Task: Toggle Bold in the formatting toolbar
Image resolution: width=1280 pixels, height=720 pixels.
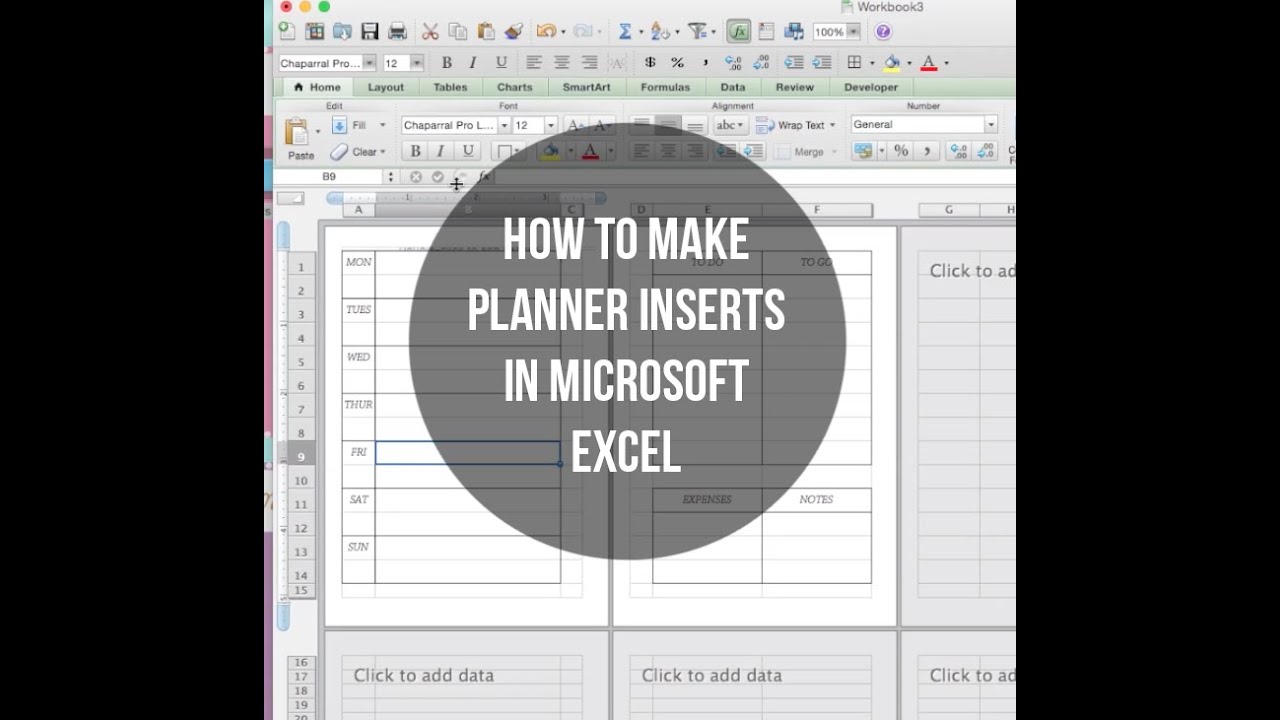Action: [447, 63]
